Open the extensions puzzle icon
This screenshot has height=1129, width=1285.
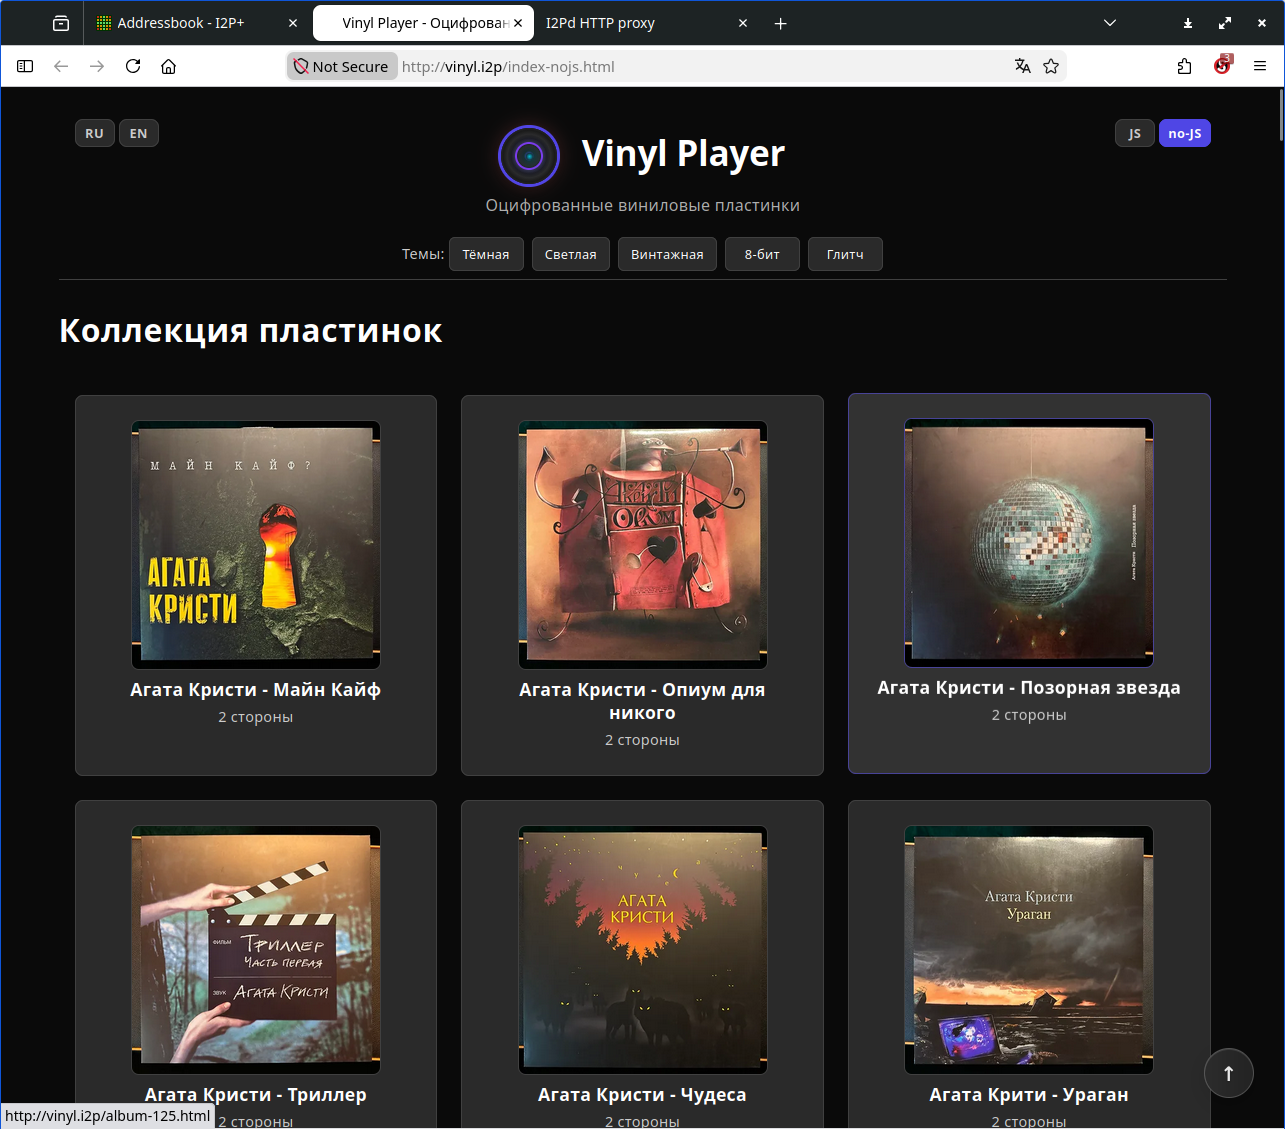point(1185,66)
